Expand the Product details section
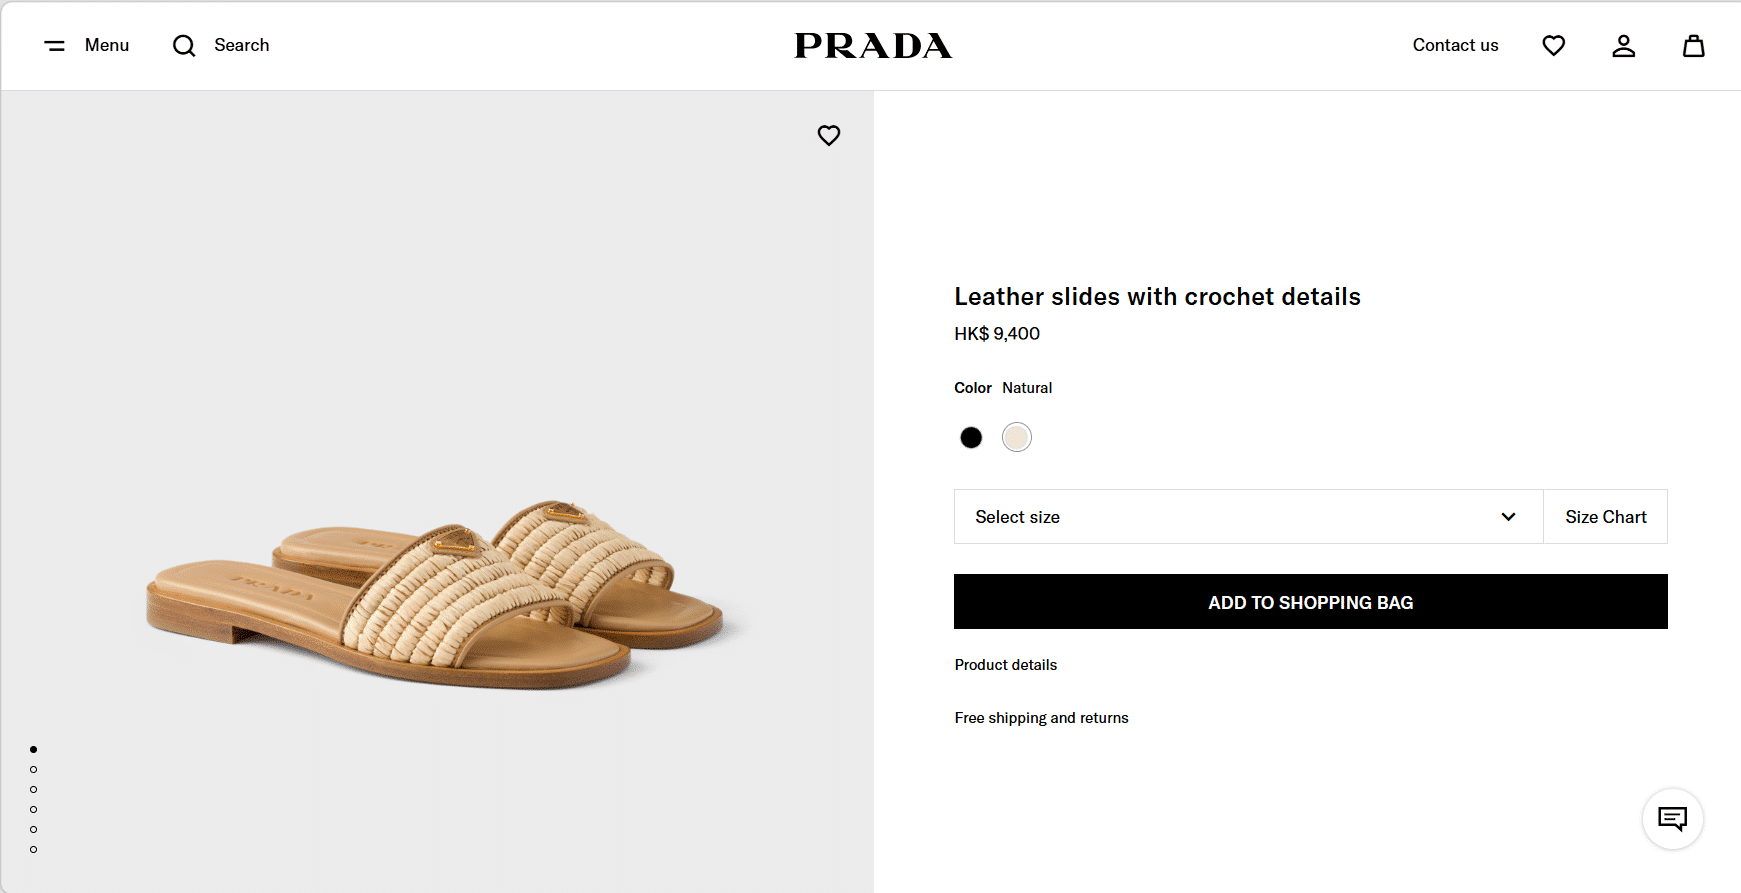The width and height of the screenshot is (1741, 893). click(1005, 665)
